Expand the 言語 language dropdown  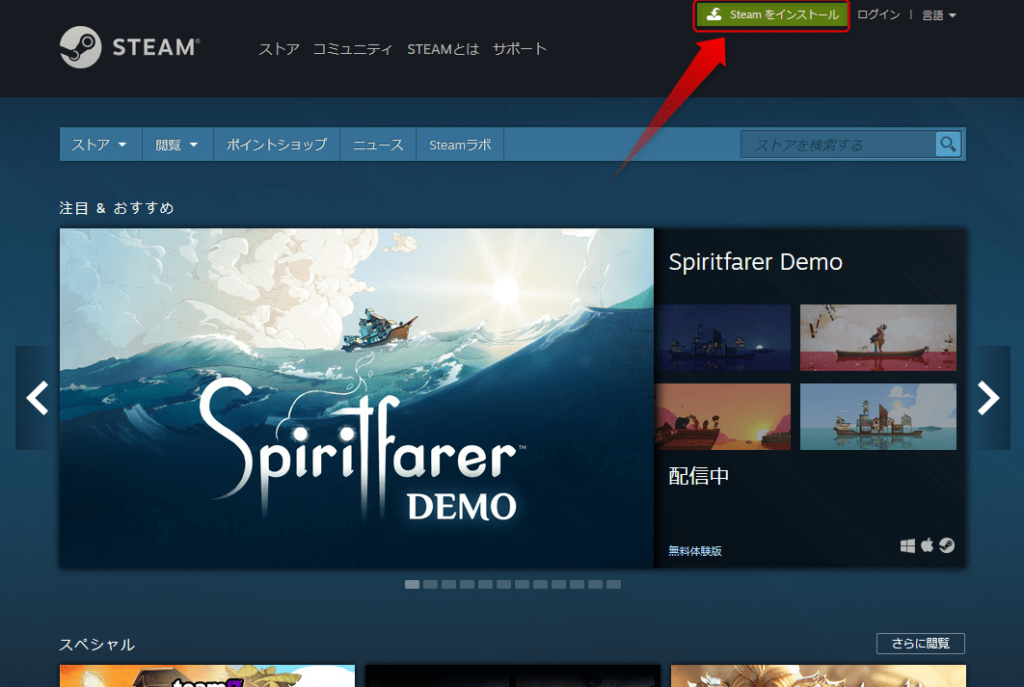[x=938, y=15]
